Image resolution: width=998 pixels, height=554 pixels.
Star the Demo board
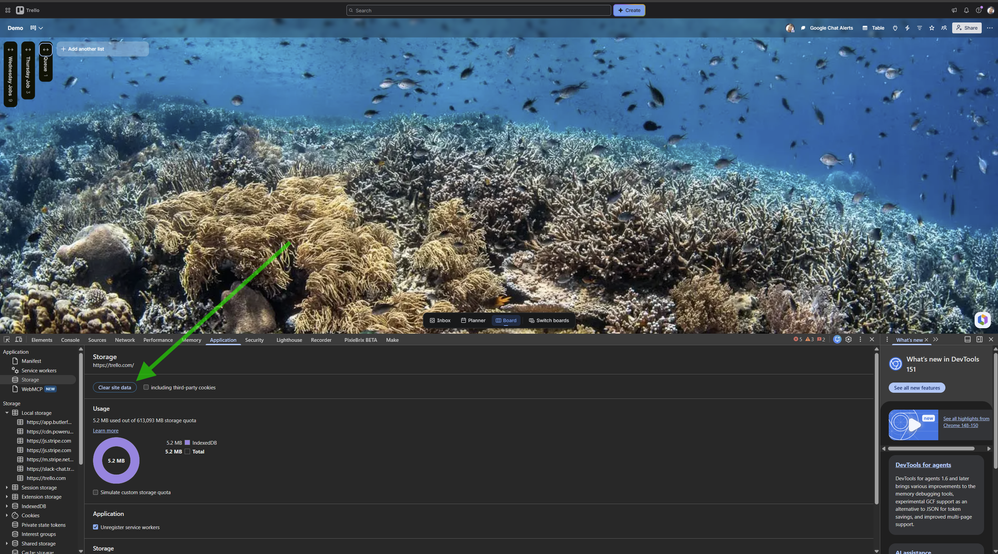[x=932, y=28]
